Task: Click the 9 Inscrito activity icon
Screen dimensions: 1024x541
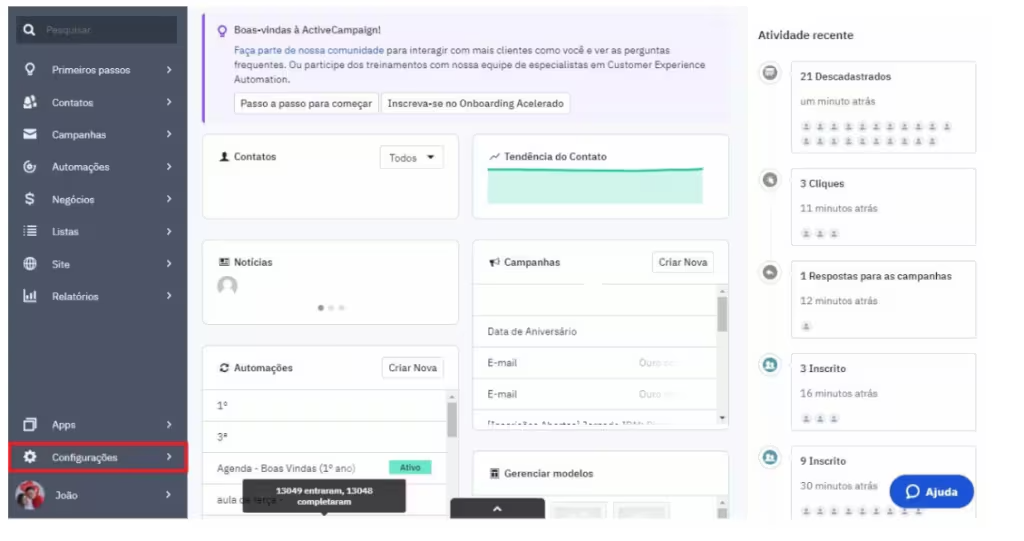Action: click(770, 457)
